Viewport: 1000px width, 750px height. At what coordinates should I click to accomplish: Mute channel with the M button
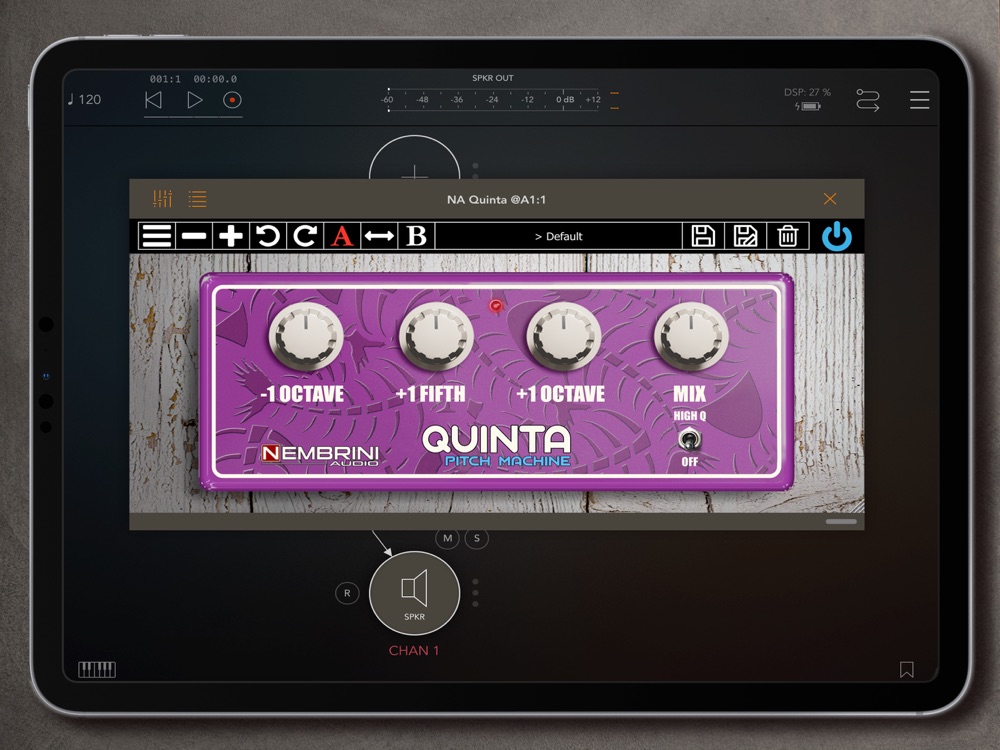click(x=448, y=538)
